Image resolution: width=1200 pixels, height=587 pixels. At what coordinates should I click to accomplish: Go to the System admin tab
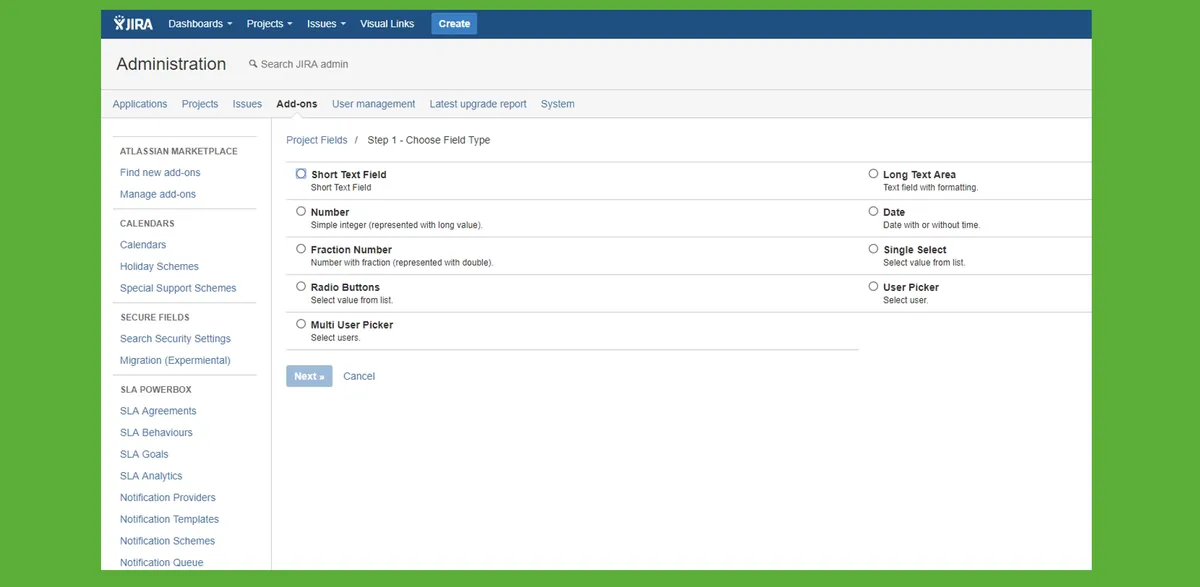(558, 104)
